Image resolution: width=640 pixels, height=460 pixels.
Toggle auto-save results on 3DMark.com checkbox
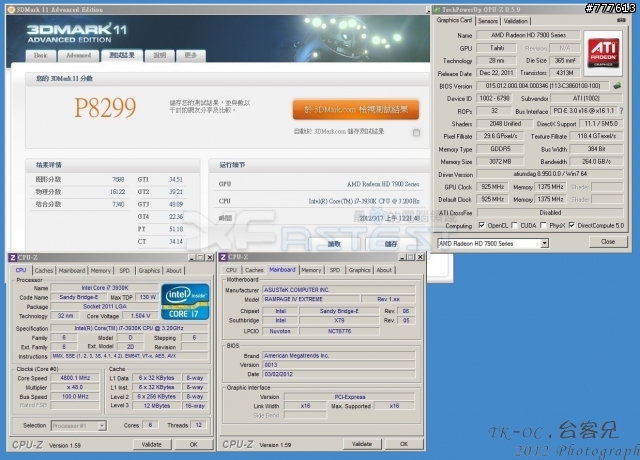tap(416, 132)
